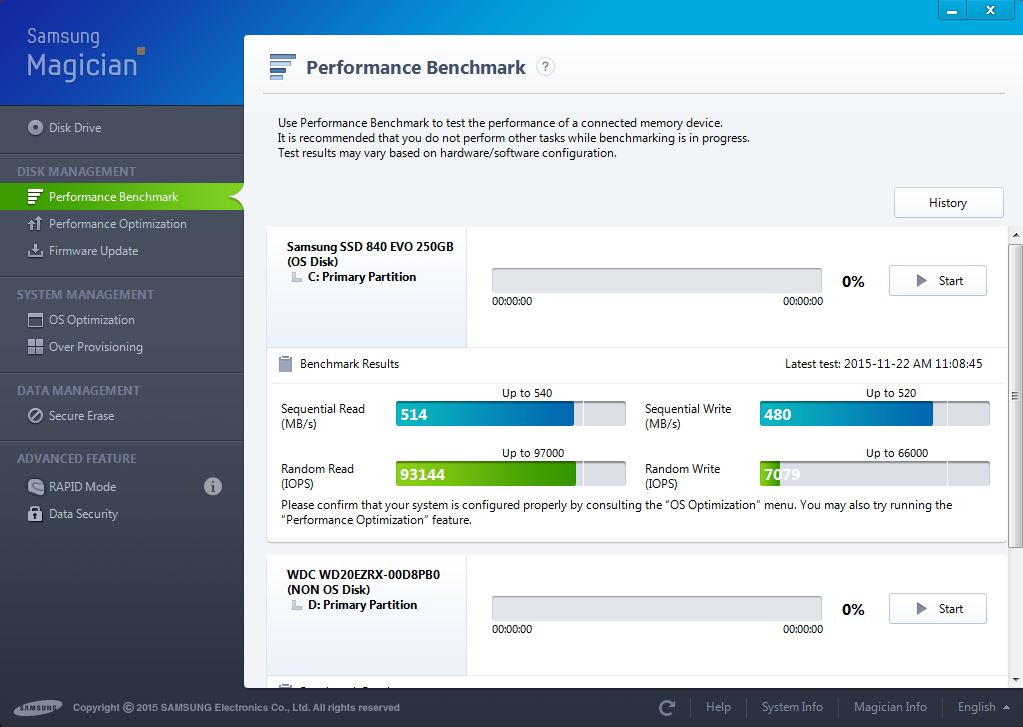Expand the English language dropdown
The height and width of the screenshot is (727, 1023).
point(983,707)
